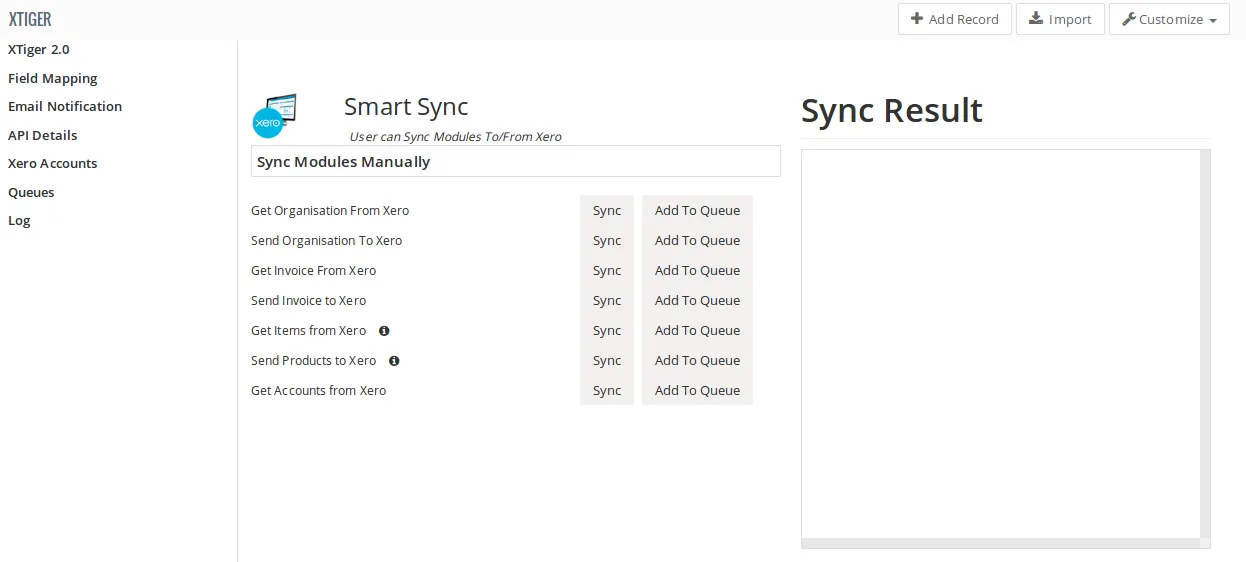The image size is (1246, 562).
Task: Sync Get Accounts from Xero
Action: click(607, 391)
